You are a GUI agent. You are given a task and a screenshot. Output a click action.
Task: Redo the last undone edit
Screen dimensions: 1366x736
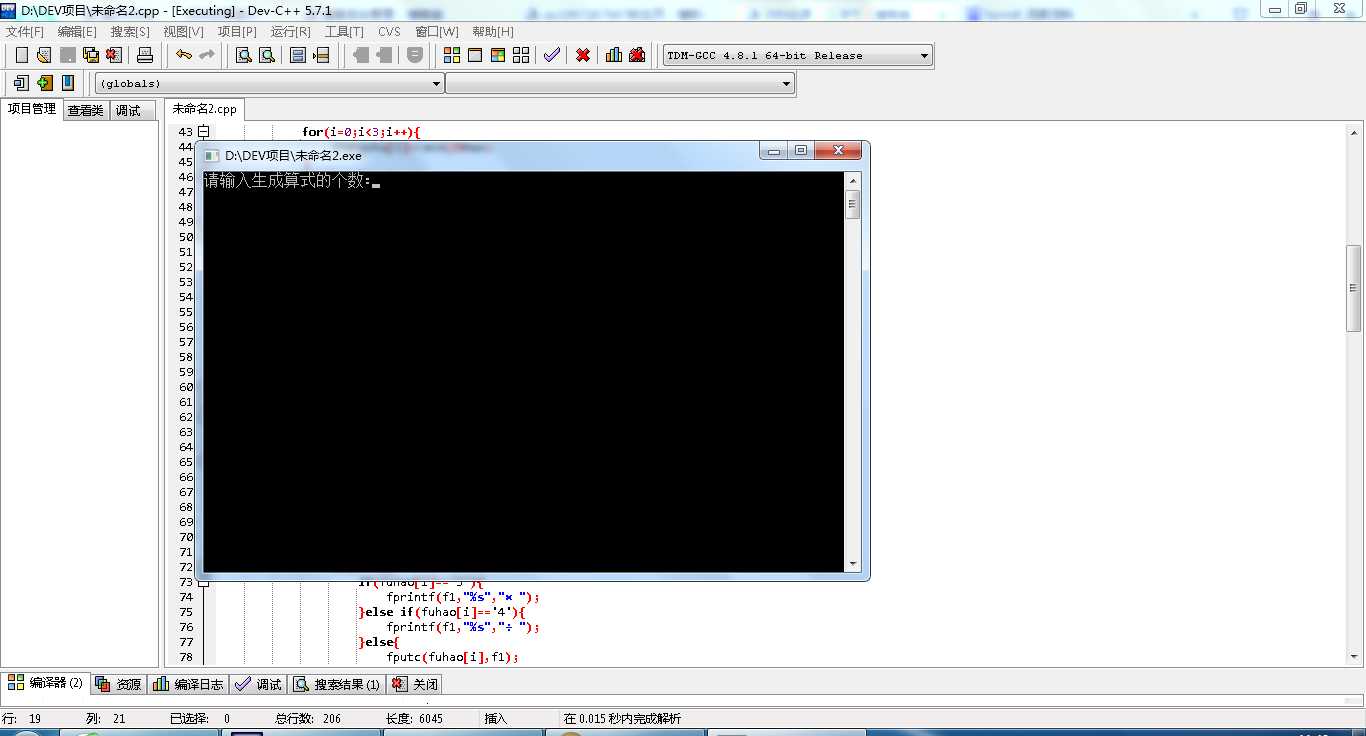207,55
